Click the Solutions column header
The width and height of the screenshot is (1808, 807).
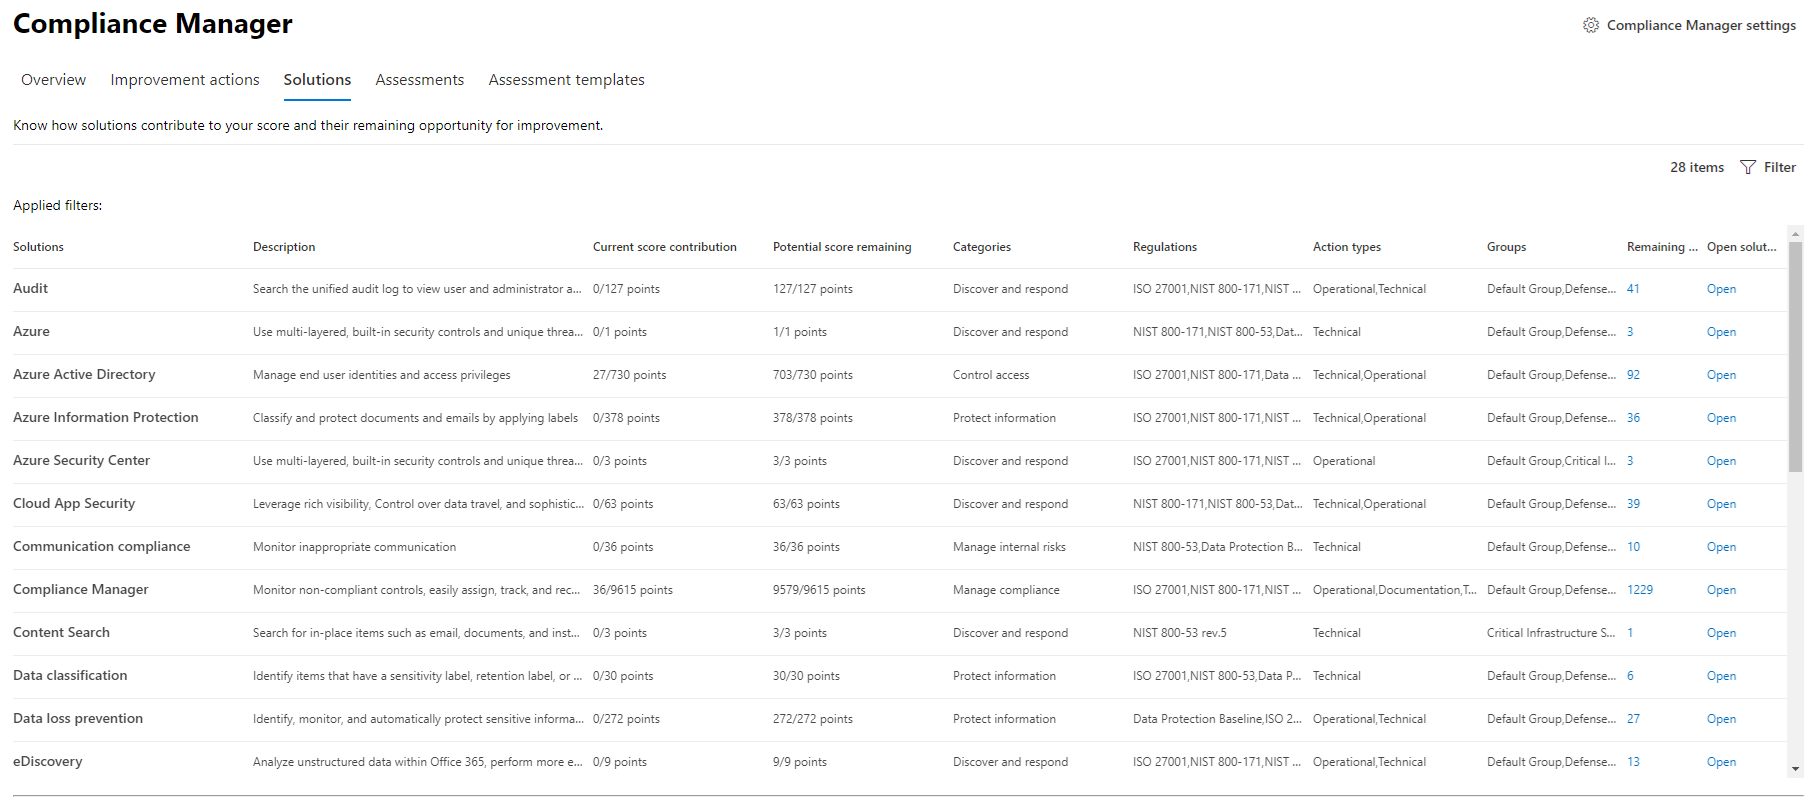(x=38, y=247)
